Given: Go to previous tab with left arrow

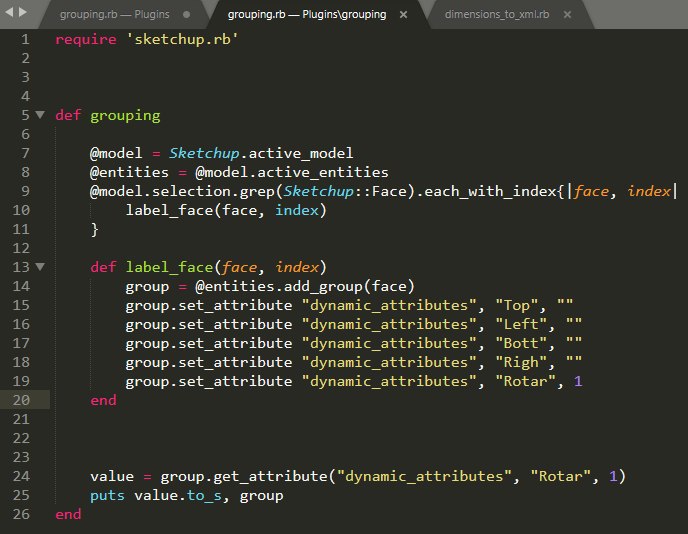Looking at the screenshot, I should pyautogui.click(x=9, y=12).
